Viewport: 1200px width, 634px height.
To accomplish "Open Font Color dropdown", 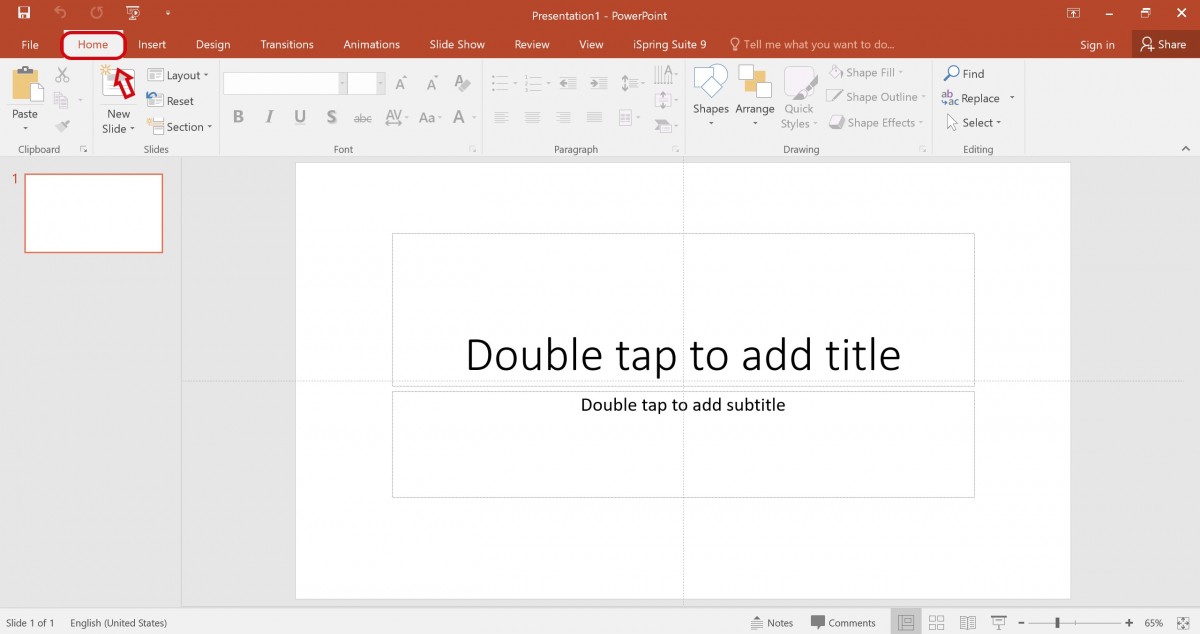I will (464, 117).
